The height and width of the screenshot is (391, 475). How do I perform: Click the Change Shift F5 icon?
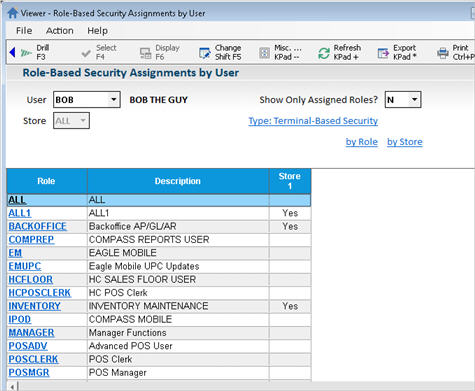click(205, 53)
